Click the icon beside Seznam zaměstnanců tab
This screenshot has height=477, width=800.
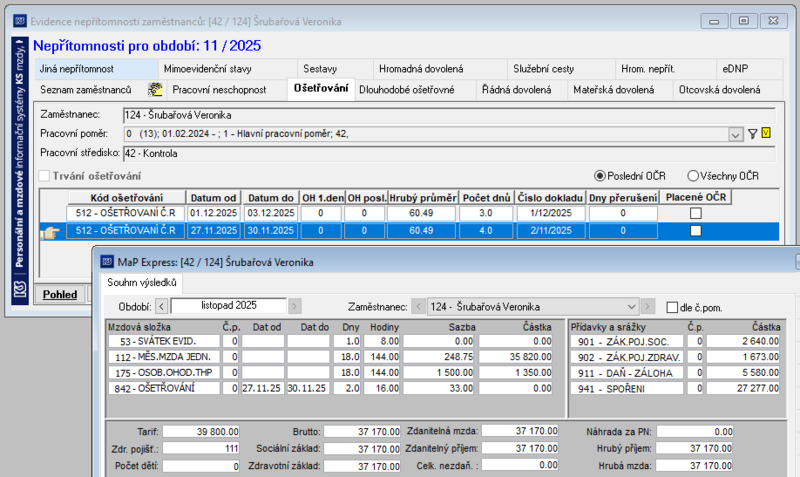coord(155,90)
